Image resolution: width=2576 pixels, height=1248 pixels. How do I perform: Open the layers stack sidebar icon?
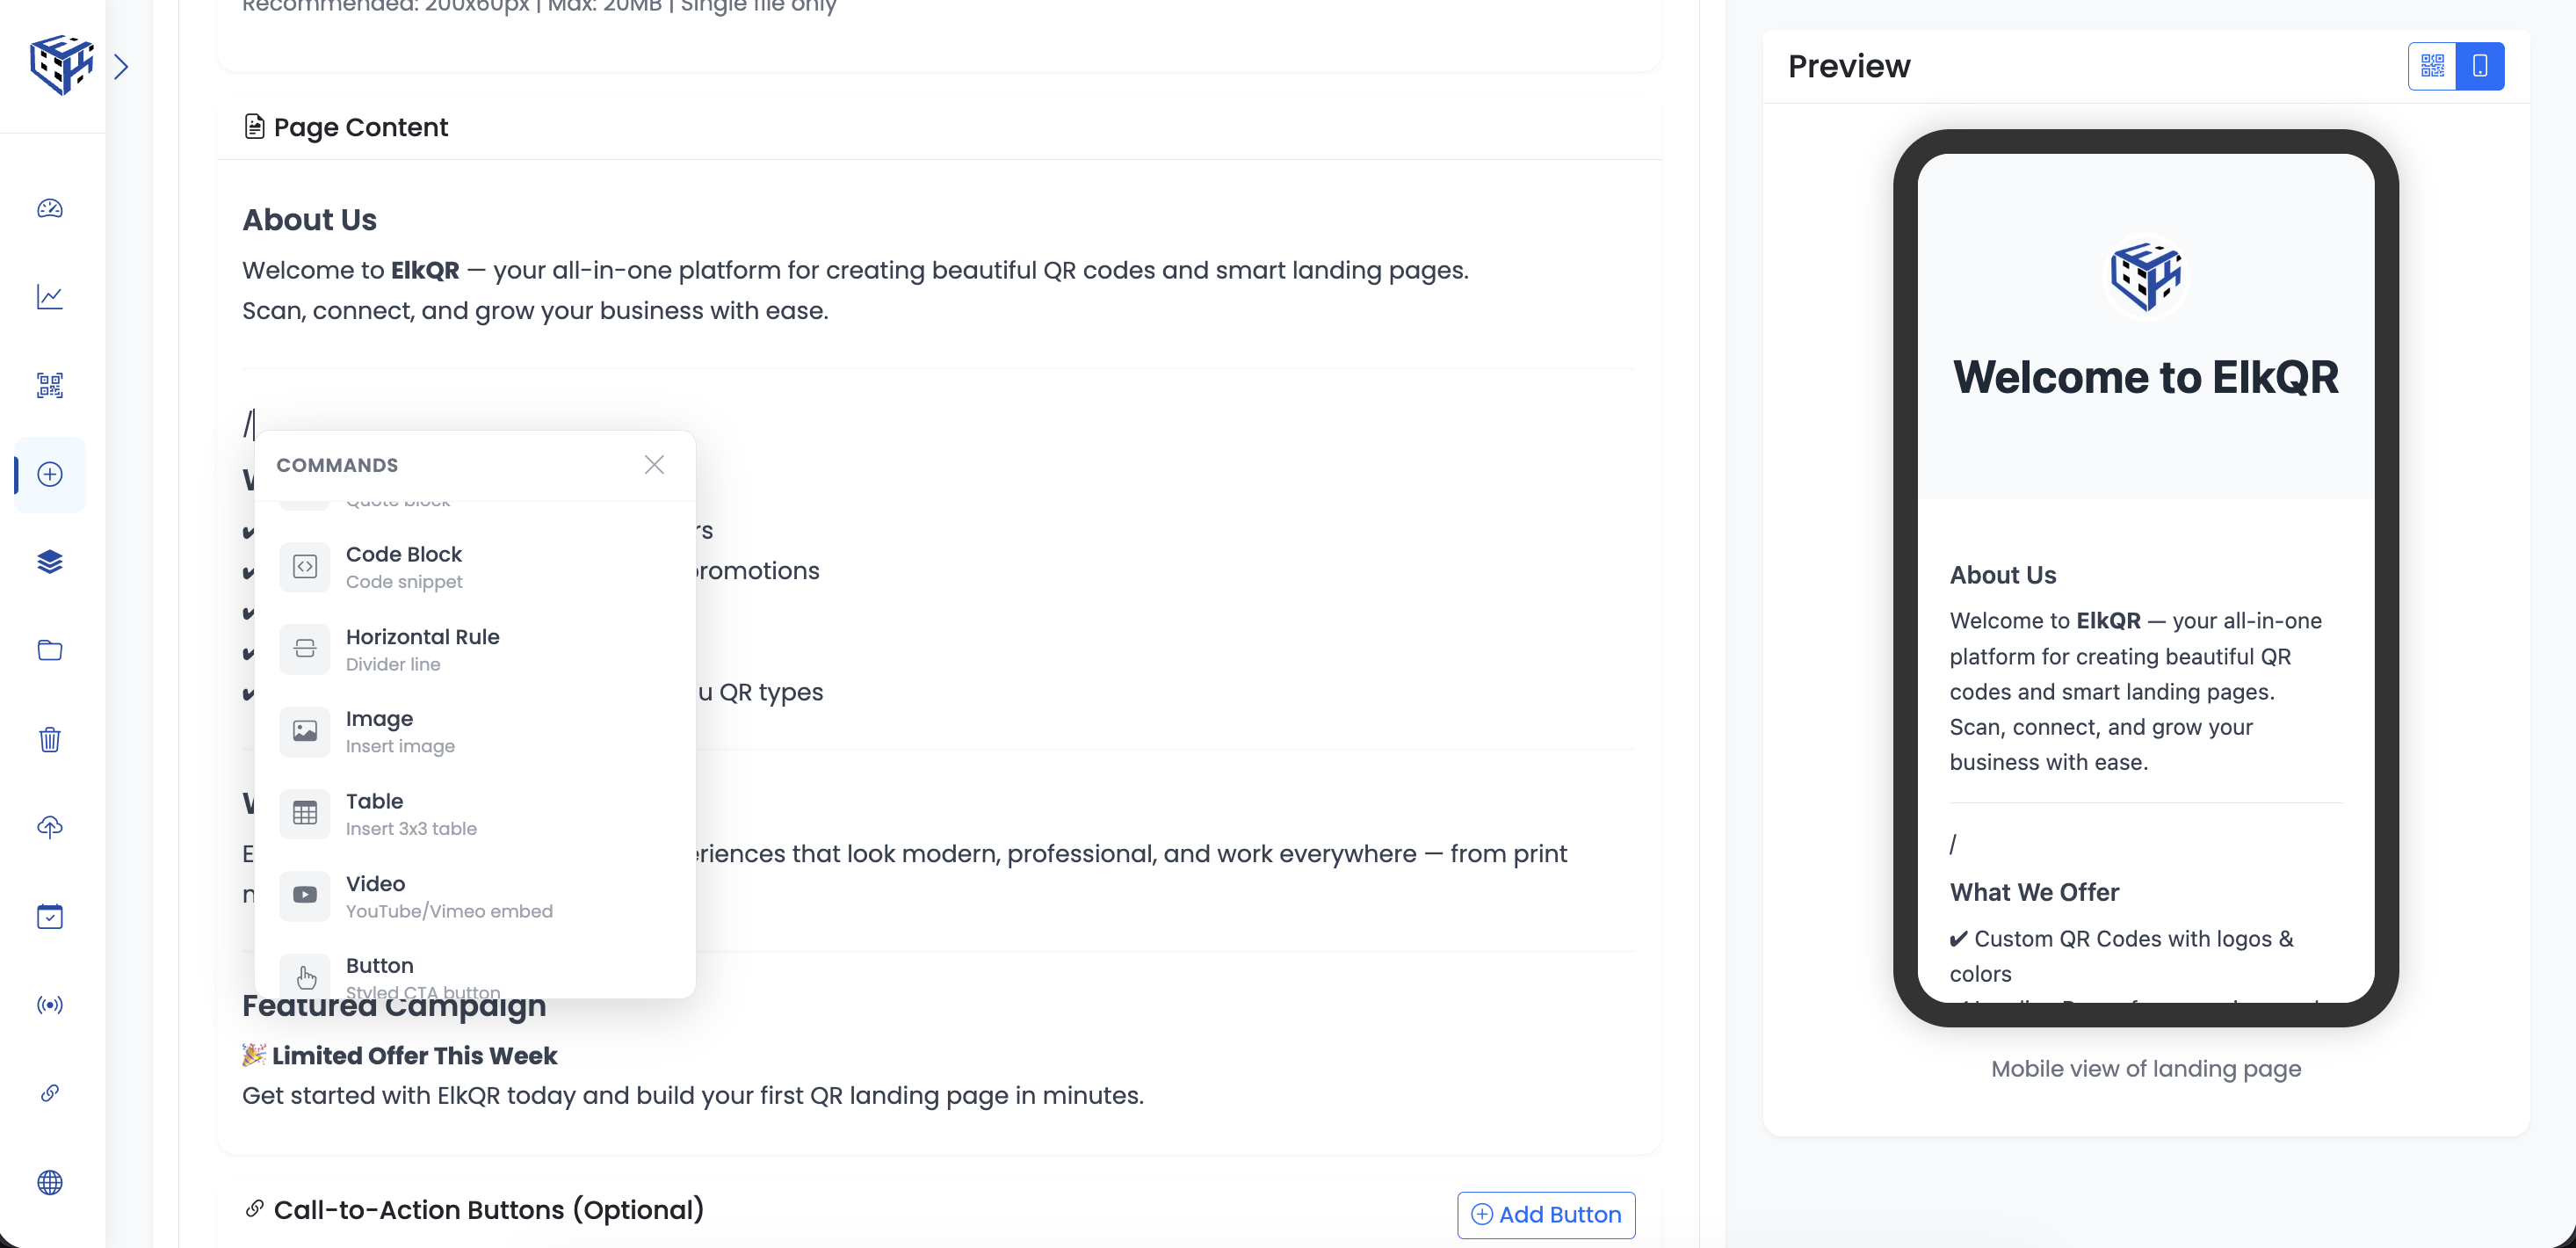click(x=50, y=562)
